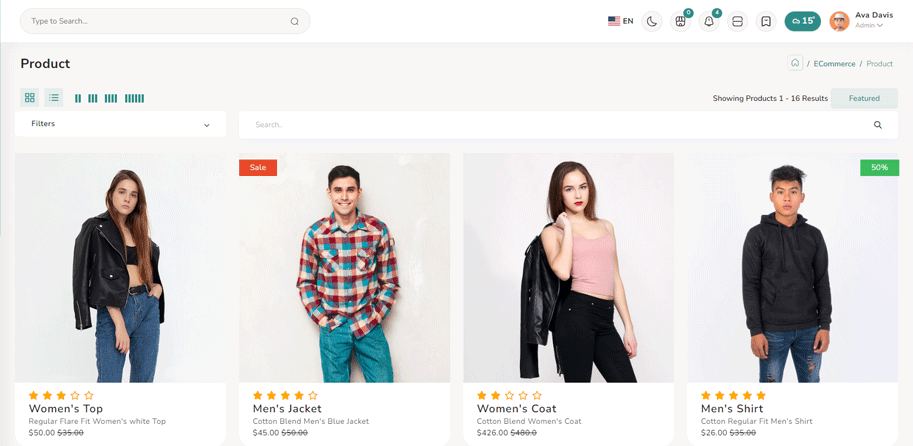The width and height of the screenshot is (913, 446).
Task: Click the product search magnifier icon
Action: [878, 125]
